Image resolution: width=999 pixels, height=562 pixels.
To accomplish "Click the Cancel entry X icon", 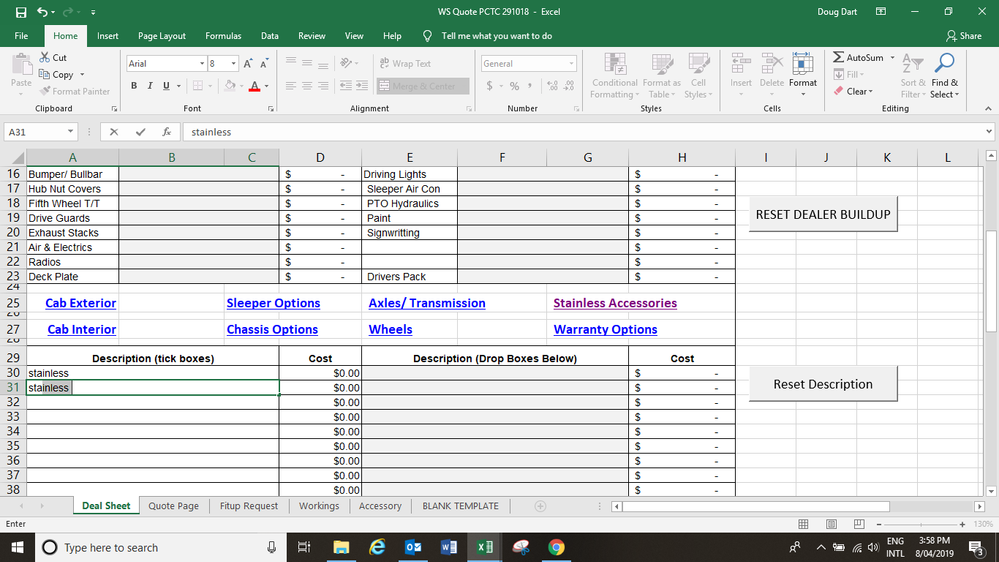I will point(113,132).
